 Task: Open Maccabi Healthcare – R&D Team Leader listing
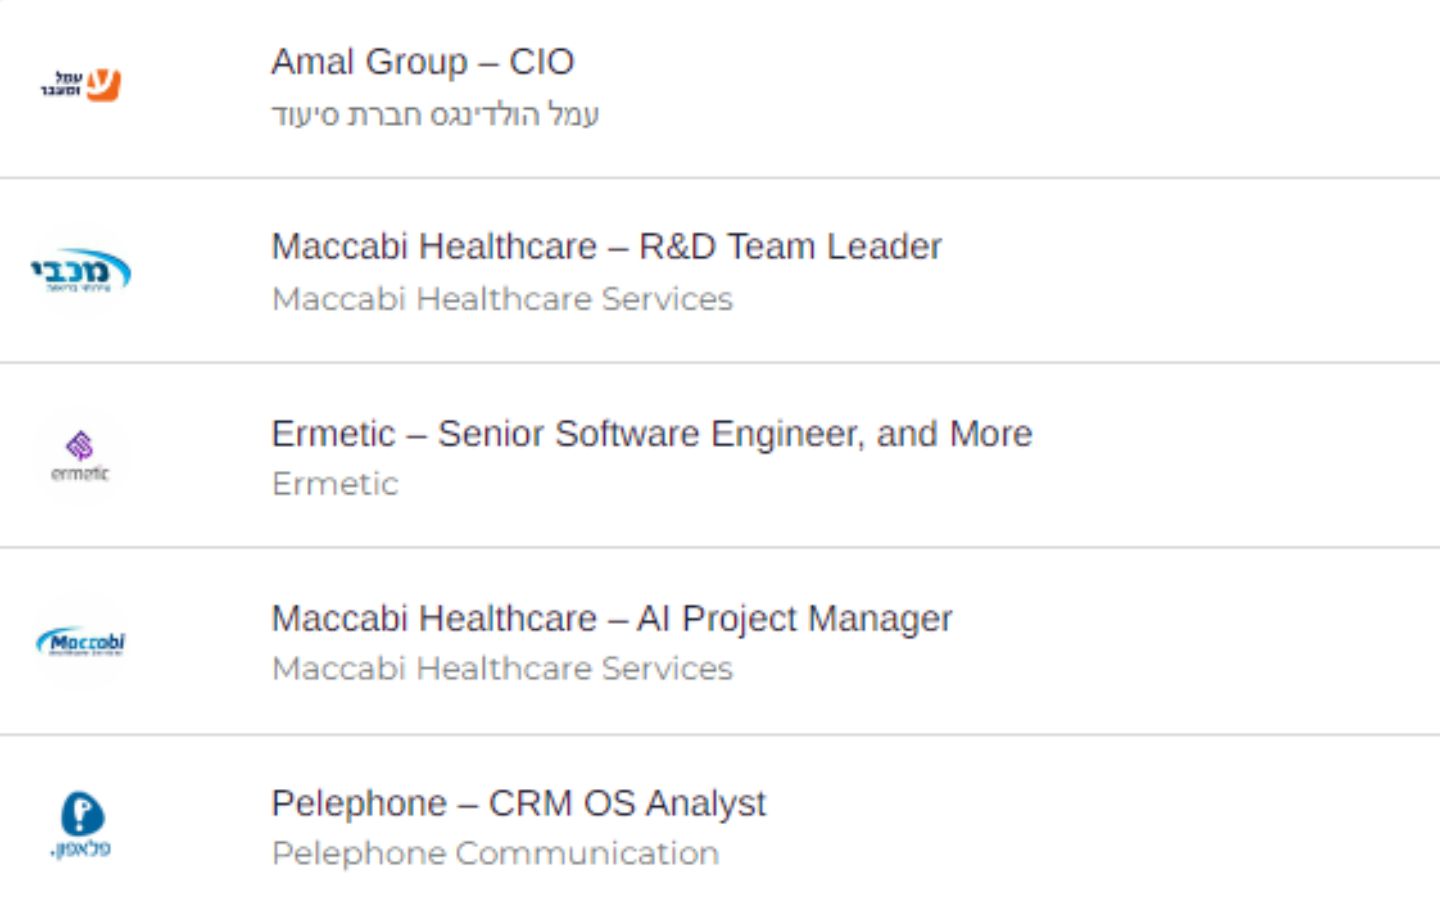[606, 246]
